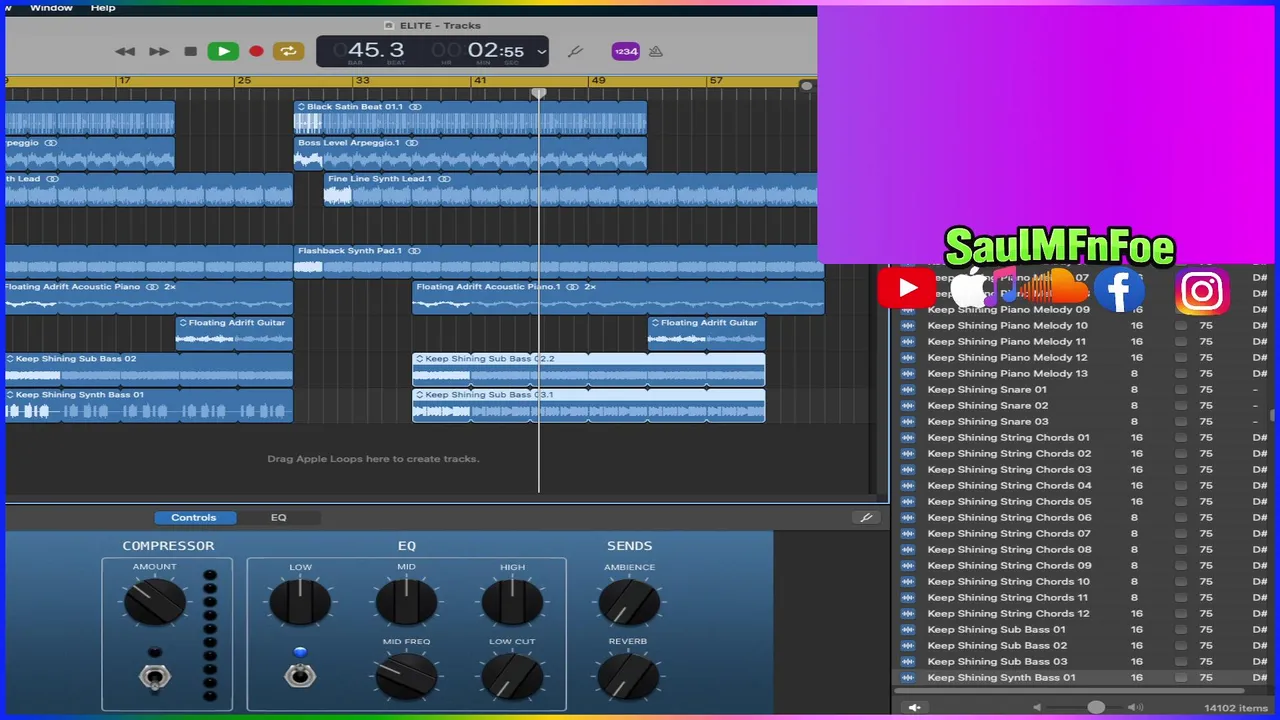Click waveform icon of Keep Shining Sub Bass 01
The height and width of the screenshot is (720, 1280).
908,629
